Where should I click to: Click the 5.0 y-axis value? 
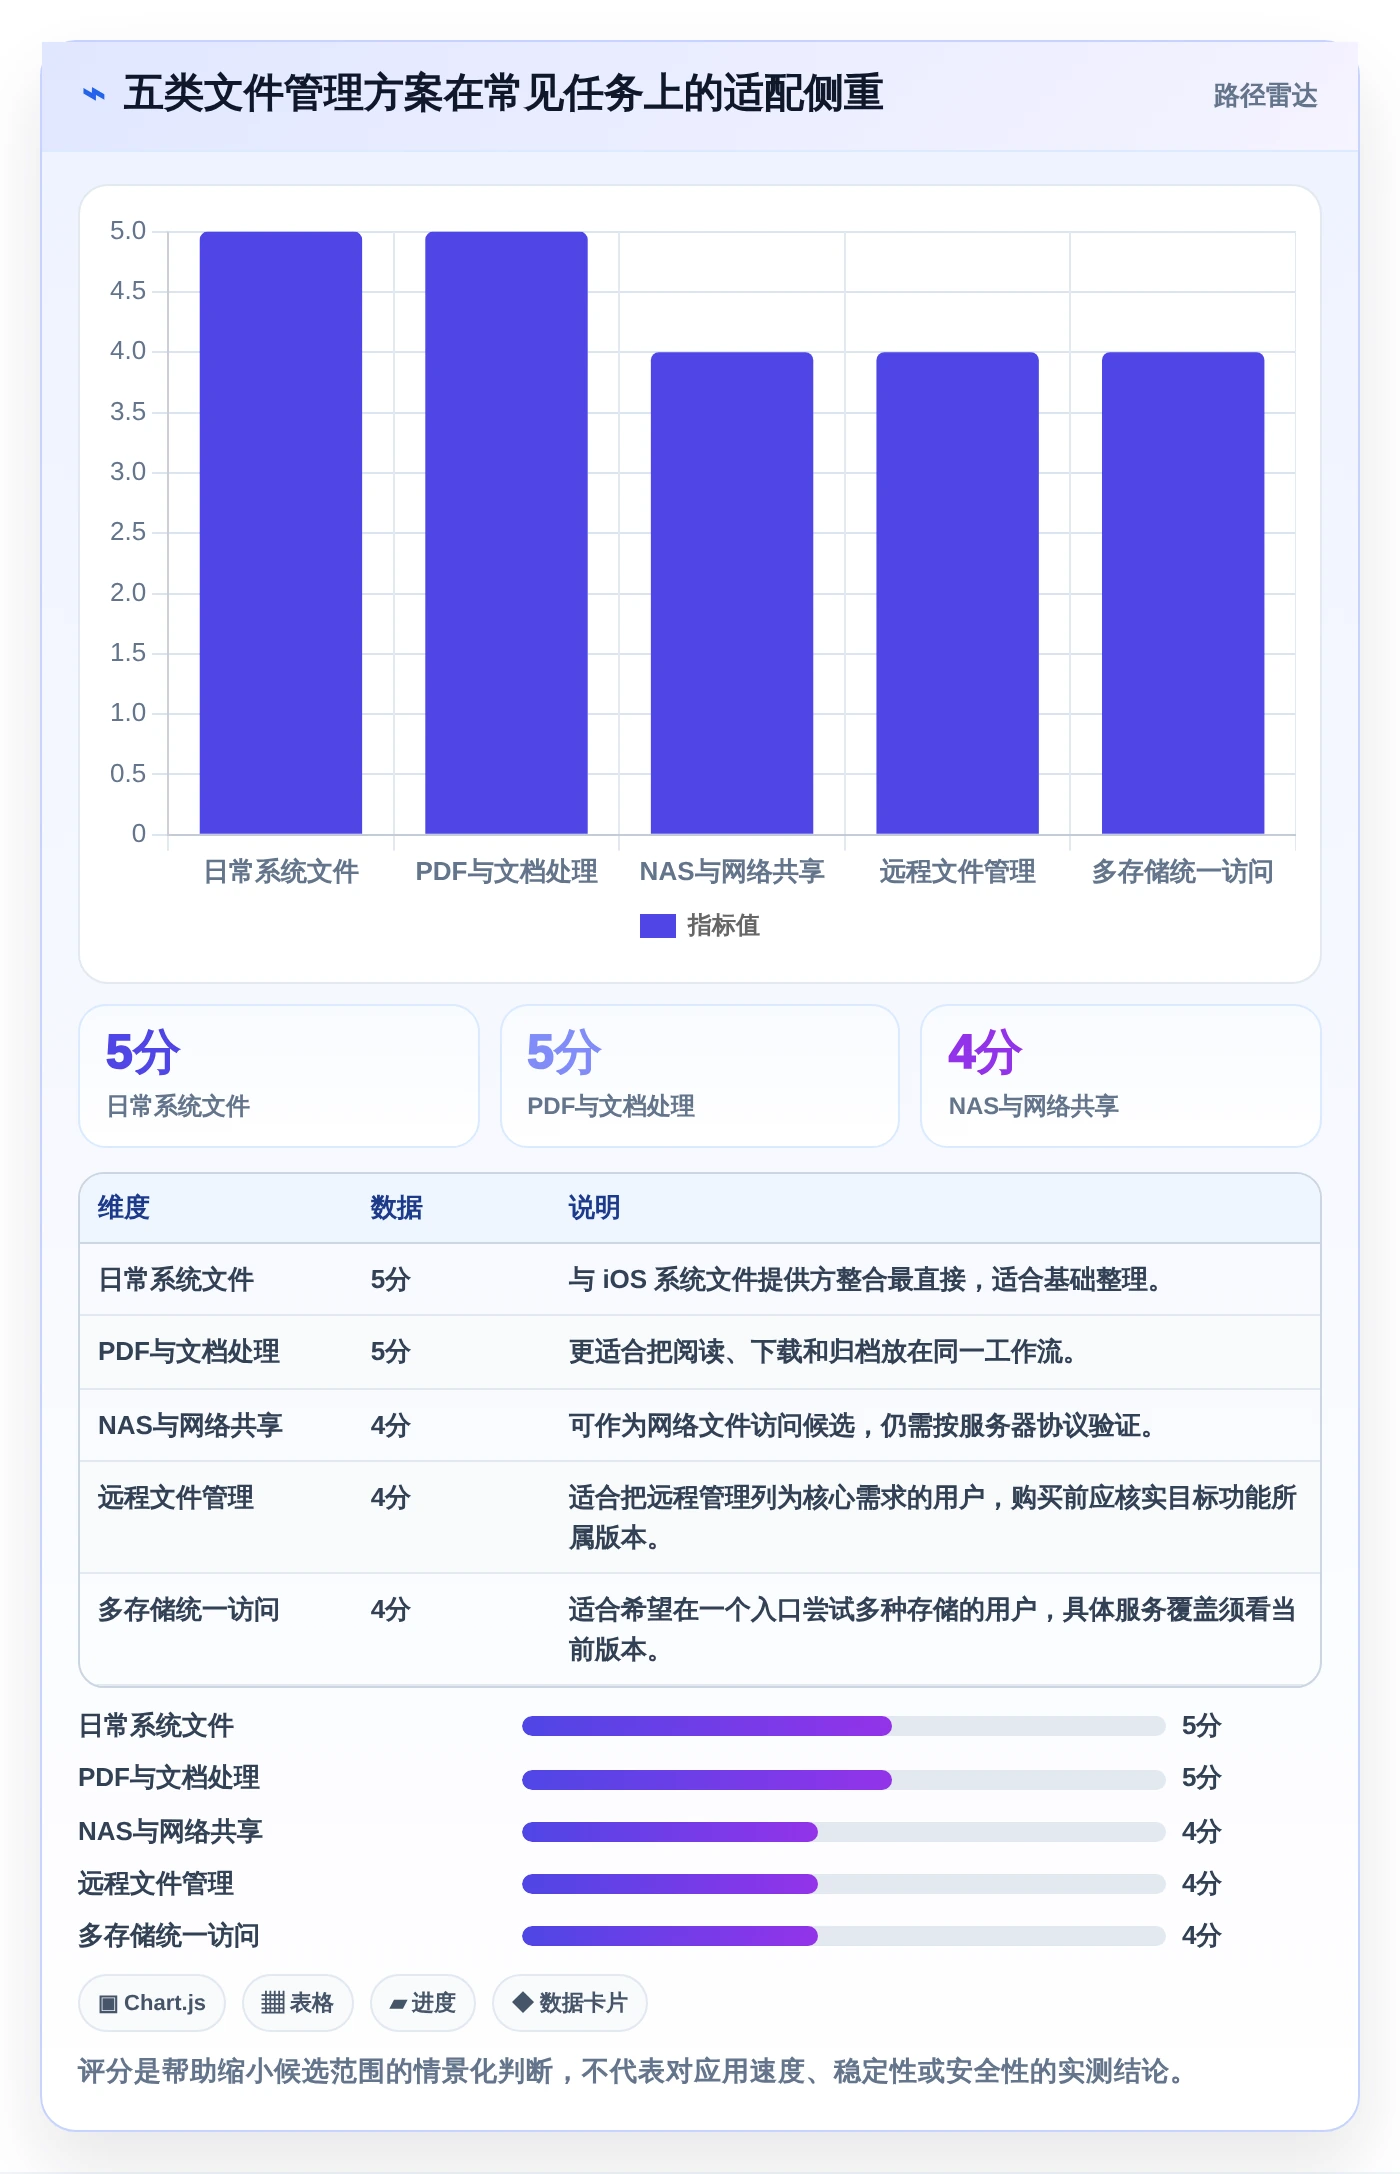point(128,231)
